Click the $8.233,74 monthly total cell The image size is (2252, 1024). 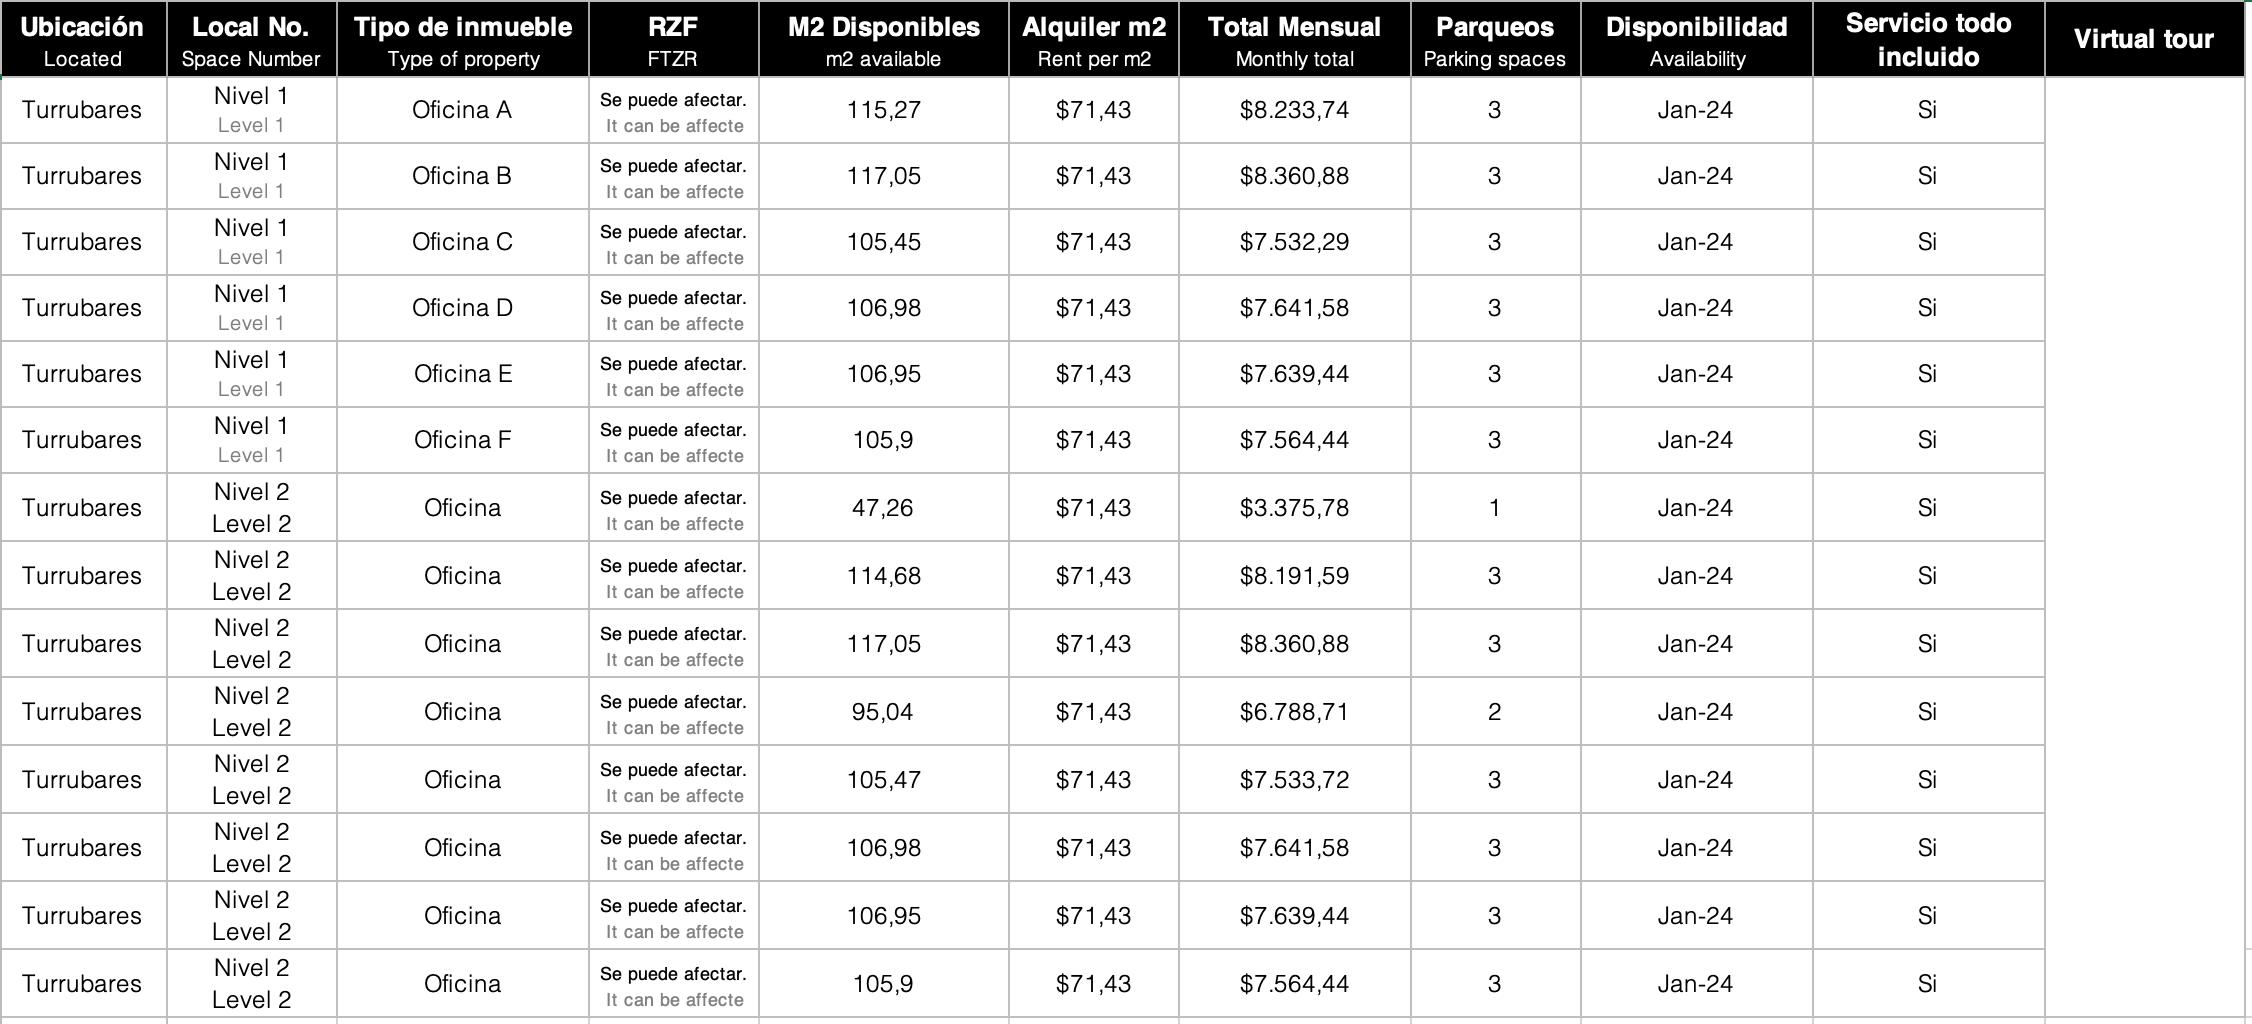click(1294, 110)
